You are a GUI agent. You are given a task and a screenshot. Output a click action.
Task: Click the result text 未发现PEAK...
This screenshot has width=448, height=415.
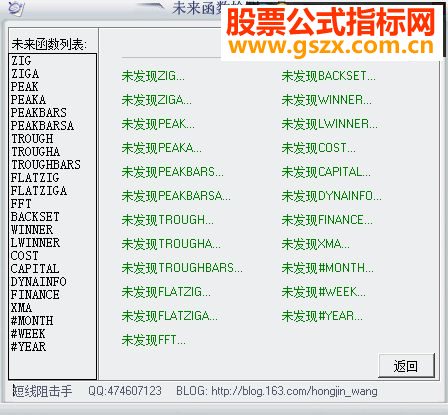point(158,124)
